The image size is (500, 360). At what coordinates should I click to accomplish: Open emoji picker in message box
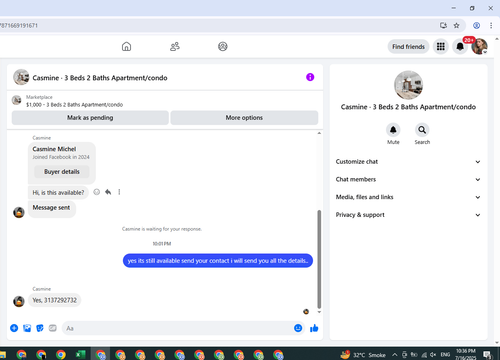click(298, 328)
